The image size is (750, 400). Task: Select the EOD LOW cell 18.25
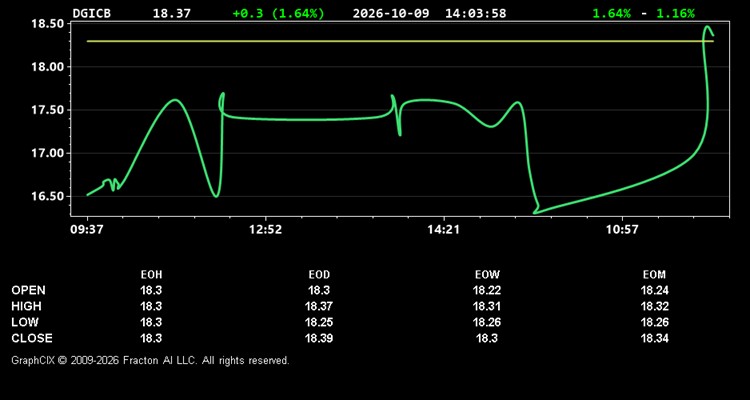tap(319, 322)
